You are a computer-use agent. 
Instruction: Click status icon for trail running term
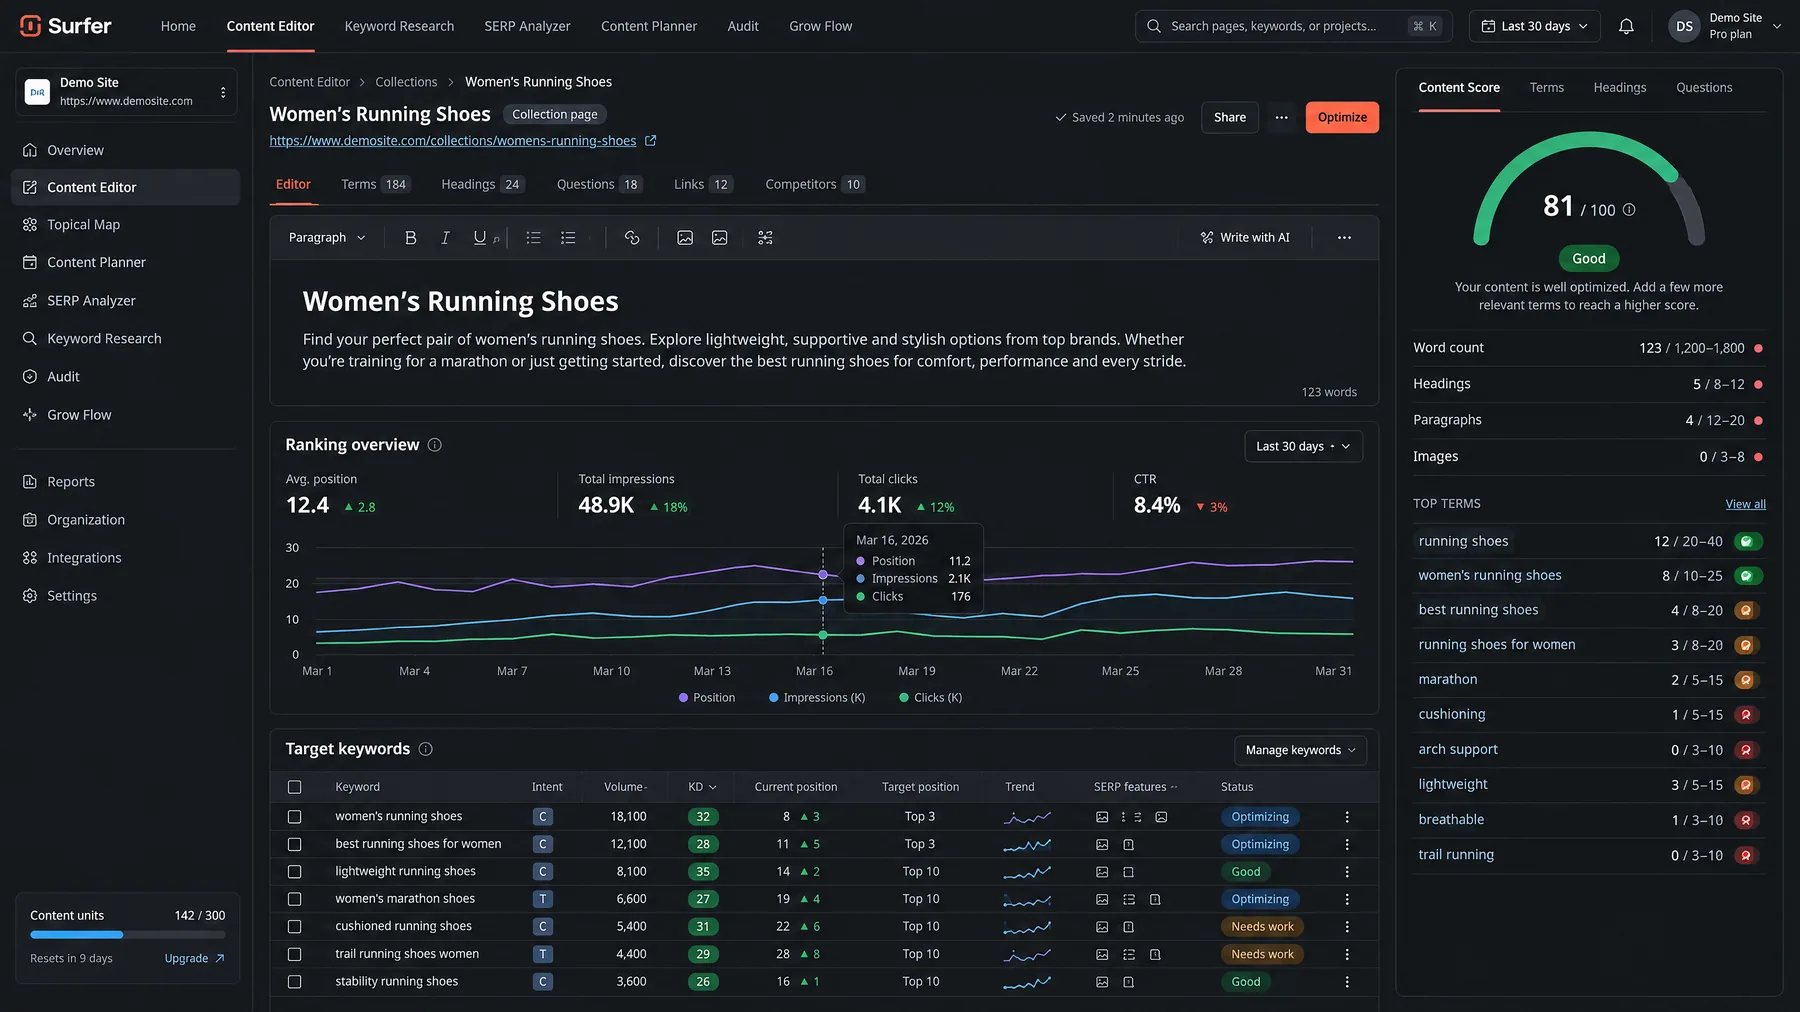coord(1747,855)
